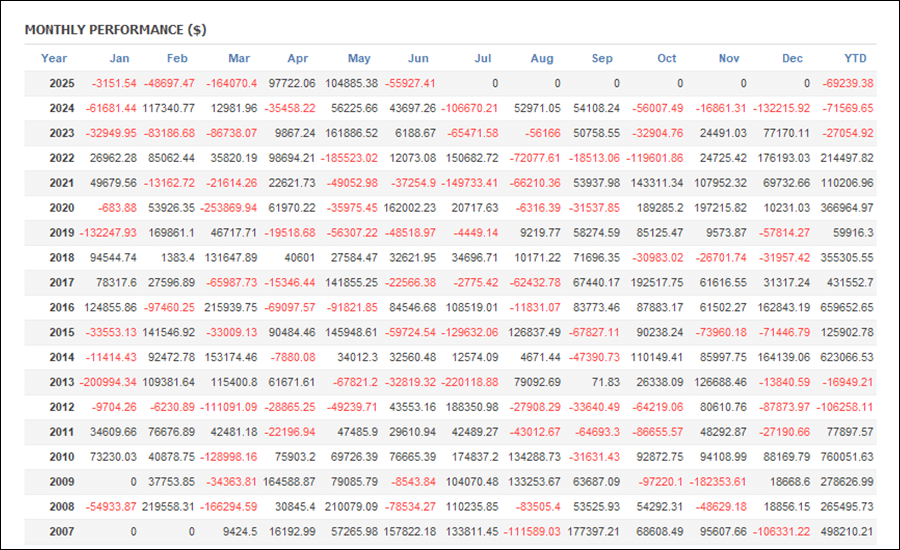Click the 2010 YTD value 760051.63
Screen dimensions: 900x550
tap(847, 457)
